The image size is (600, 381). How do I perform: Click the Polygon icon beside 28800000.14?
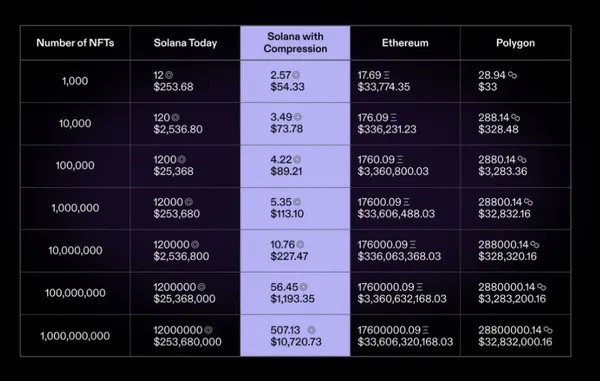(x=548, y=330)
